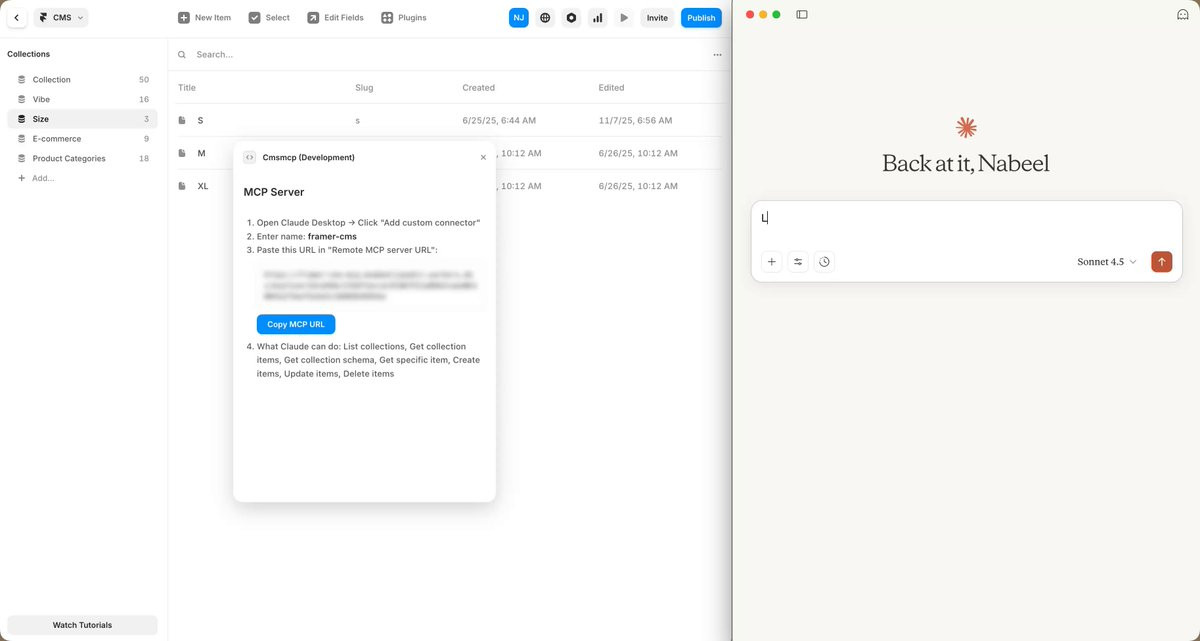Open the tools settings sliders icon in Claude
Screen dimensions: 1200x641
(x=798, y=262)
